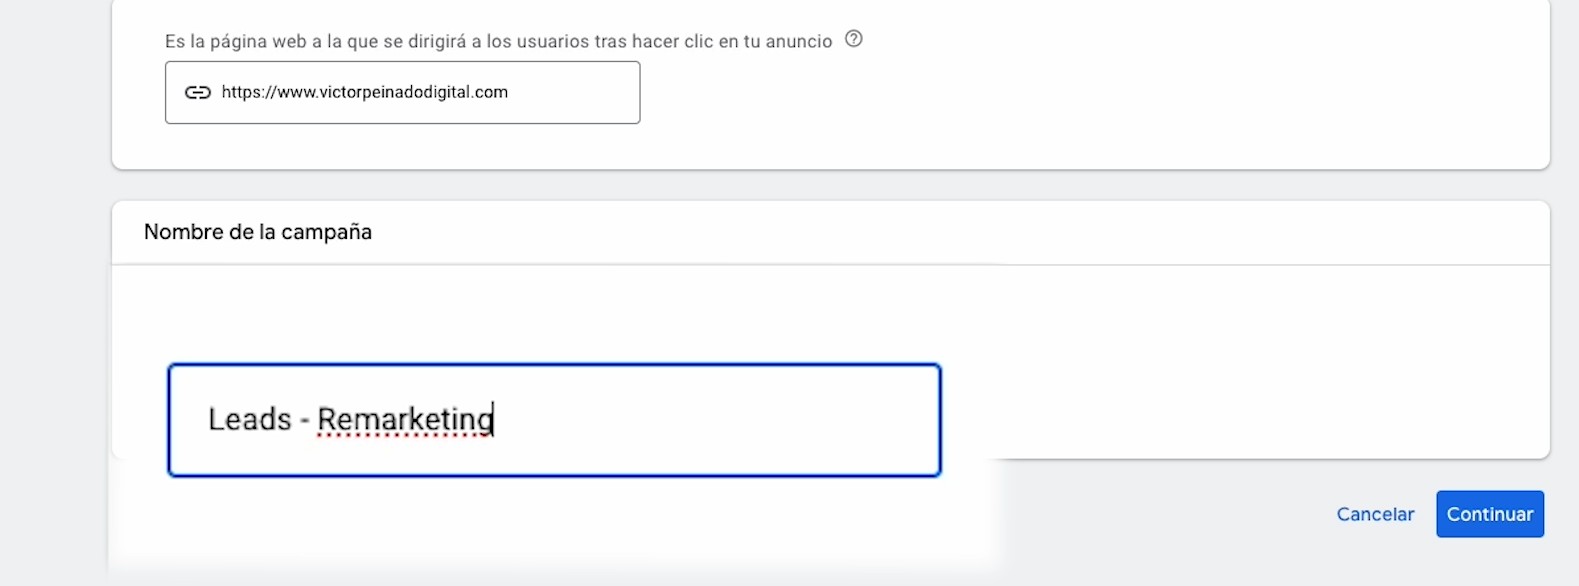Click the Cancelar link
Viewport: 1579px width, 586px height.
click(x=1375, y=514)
